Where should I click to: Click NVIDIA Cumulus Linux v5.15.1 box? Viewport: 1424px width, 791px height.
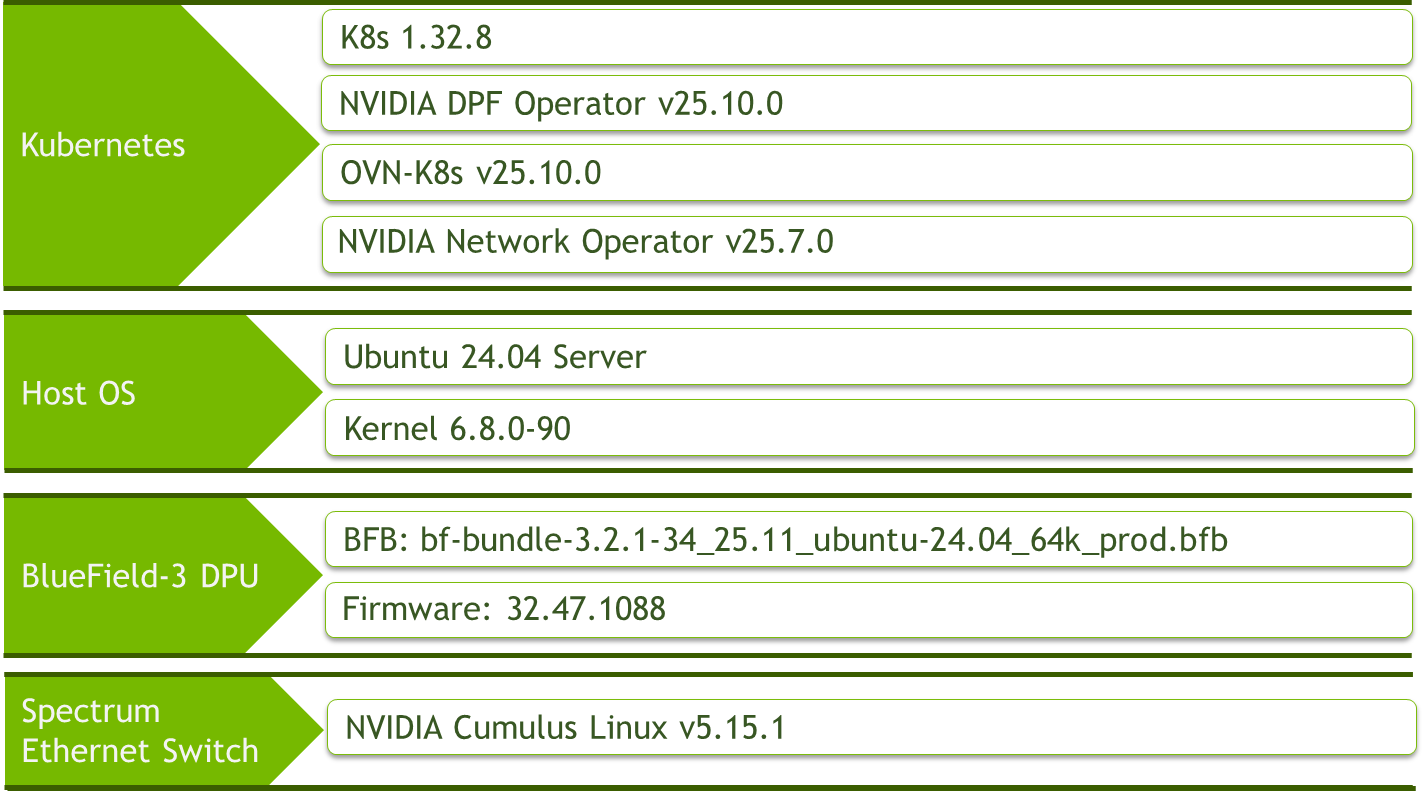coord(872,727)
